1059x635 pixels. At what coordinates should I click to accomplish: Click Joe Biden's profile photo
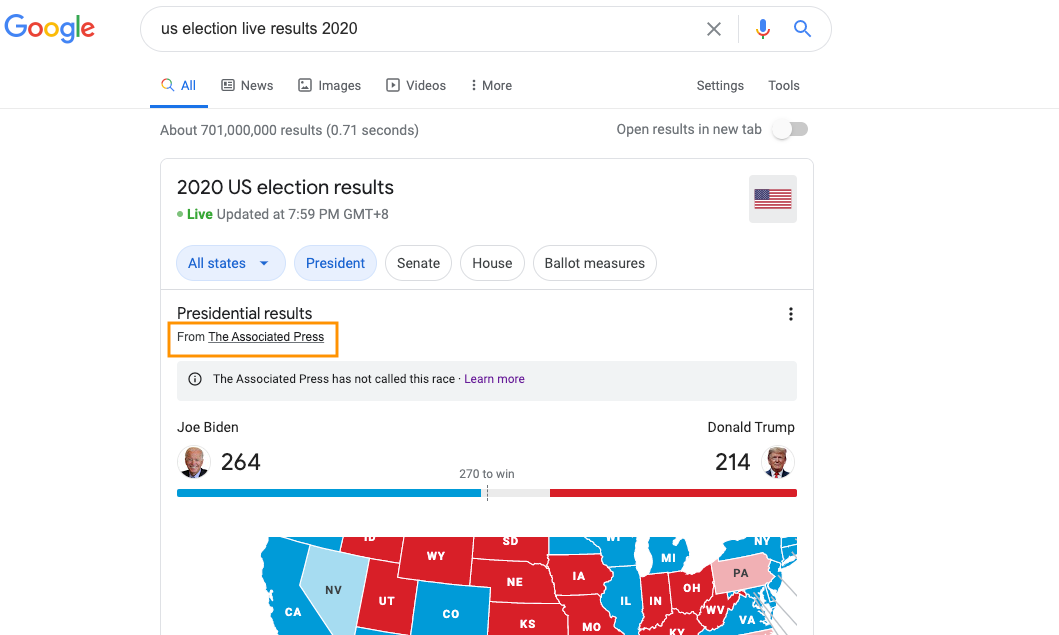click(193, 462)
